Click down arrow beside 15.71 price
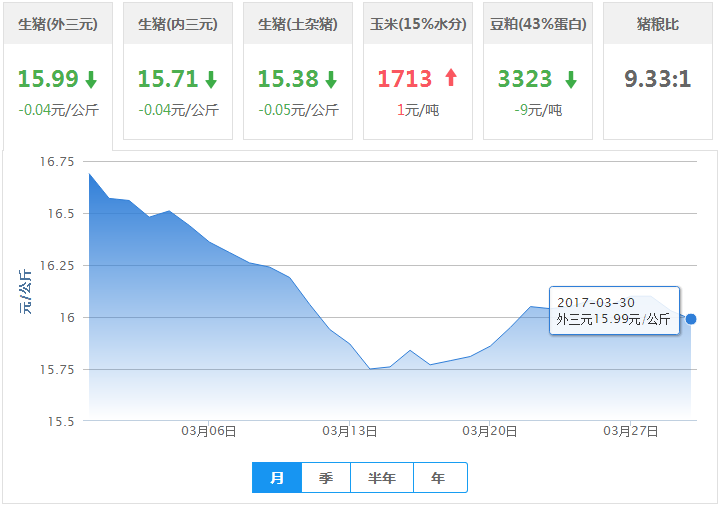 point(211,80)
